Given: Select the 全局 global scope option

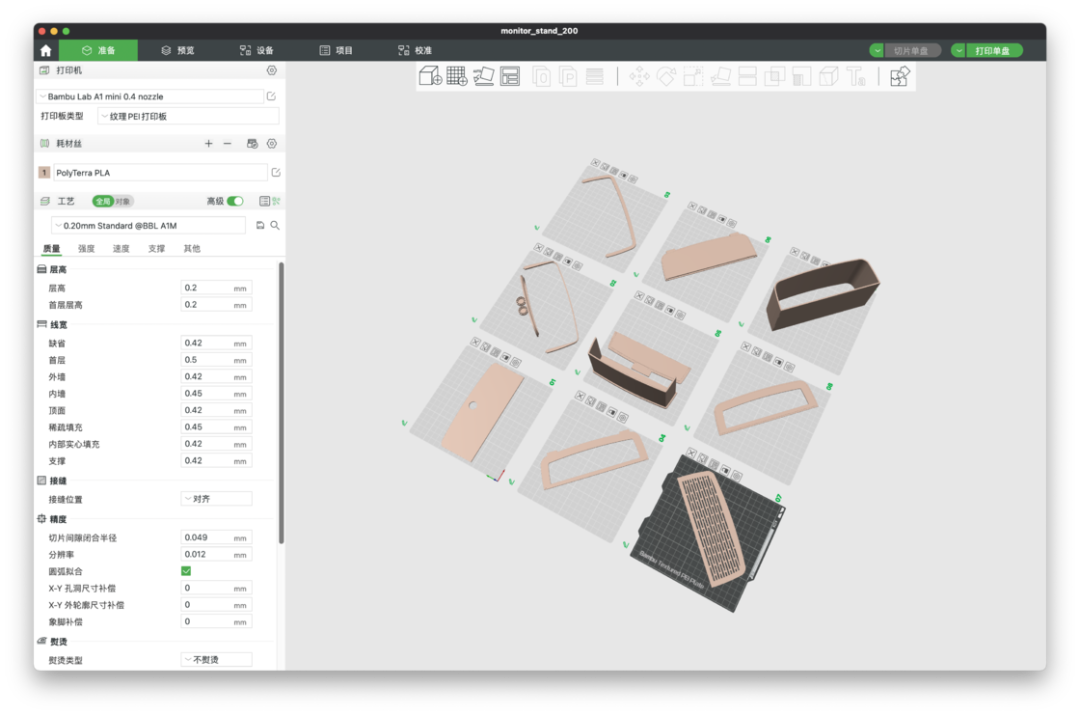Looking at the screenshot, I should coord(103,201).
